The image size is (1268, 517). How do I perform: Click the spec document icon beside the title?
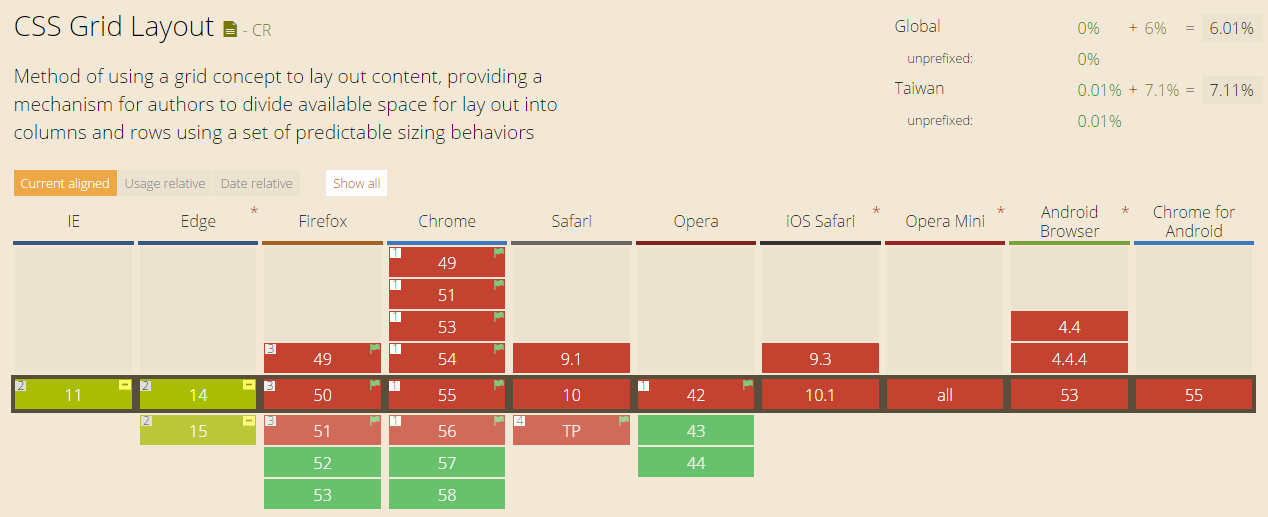click(230, 29)
